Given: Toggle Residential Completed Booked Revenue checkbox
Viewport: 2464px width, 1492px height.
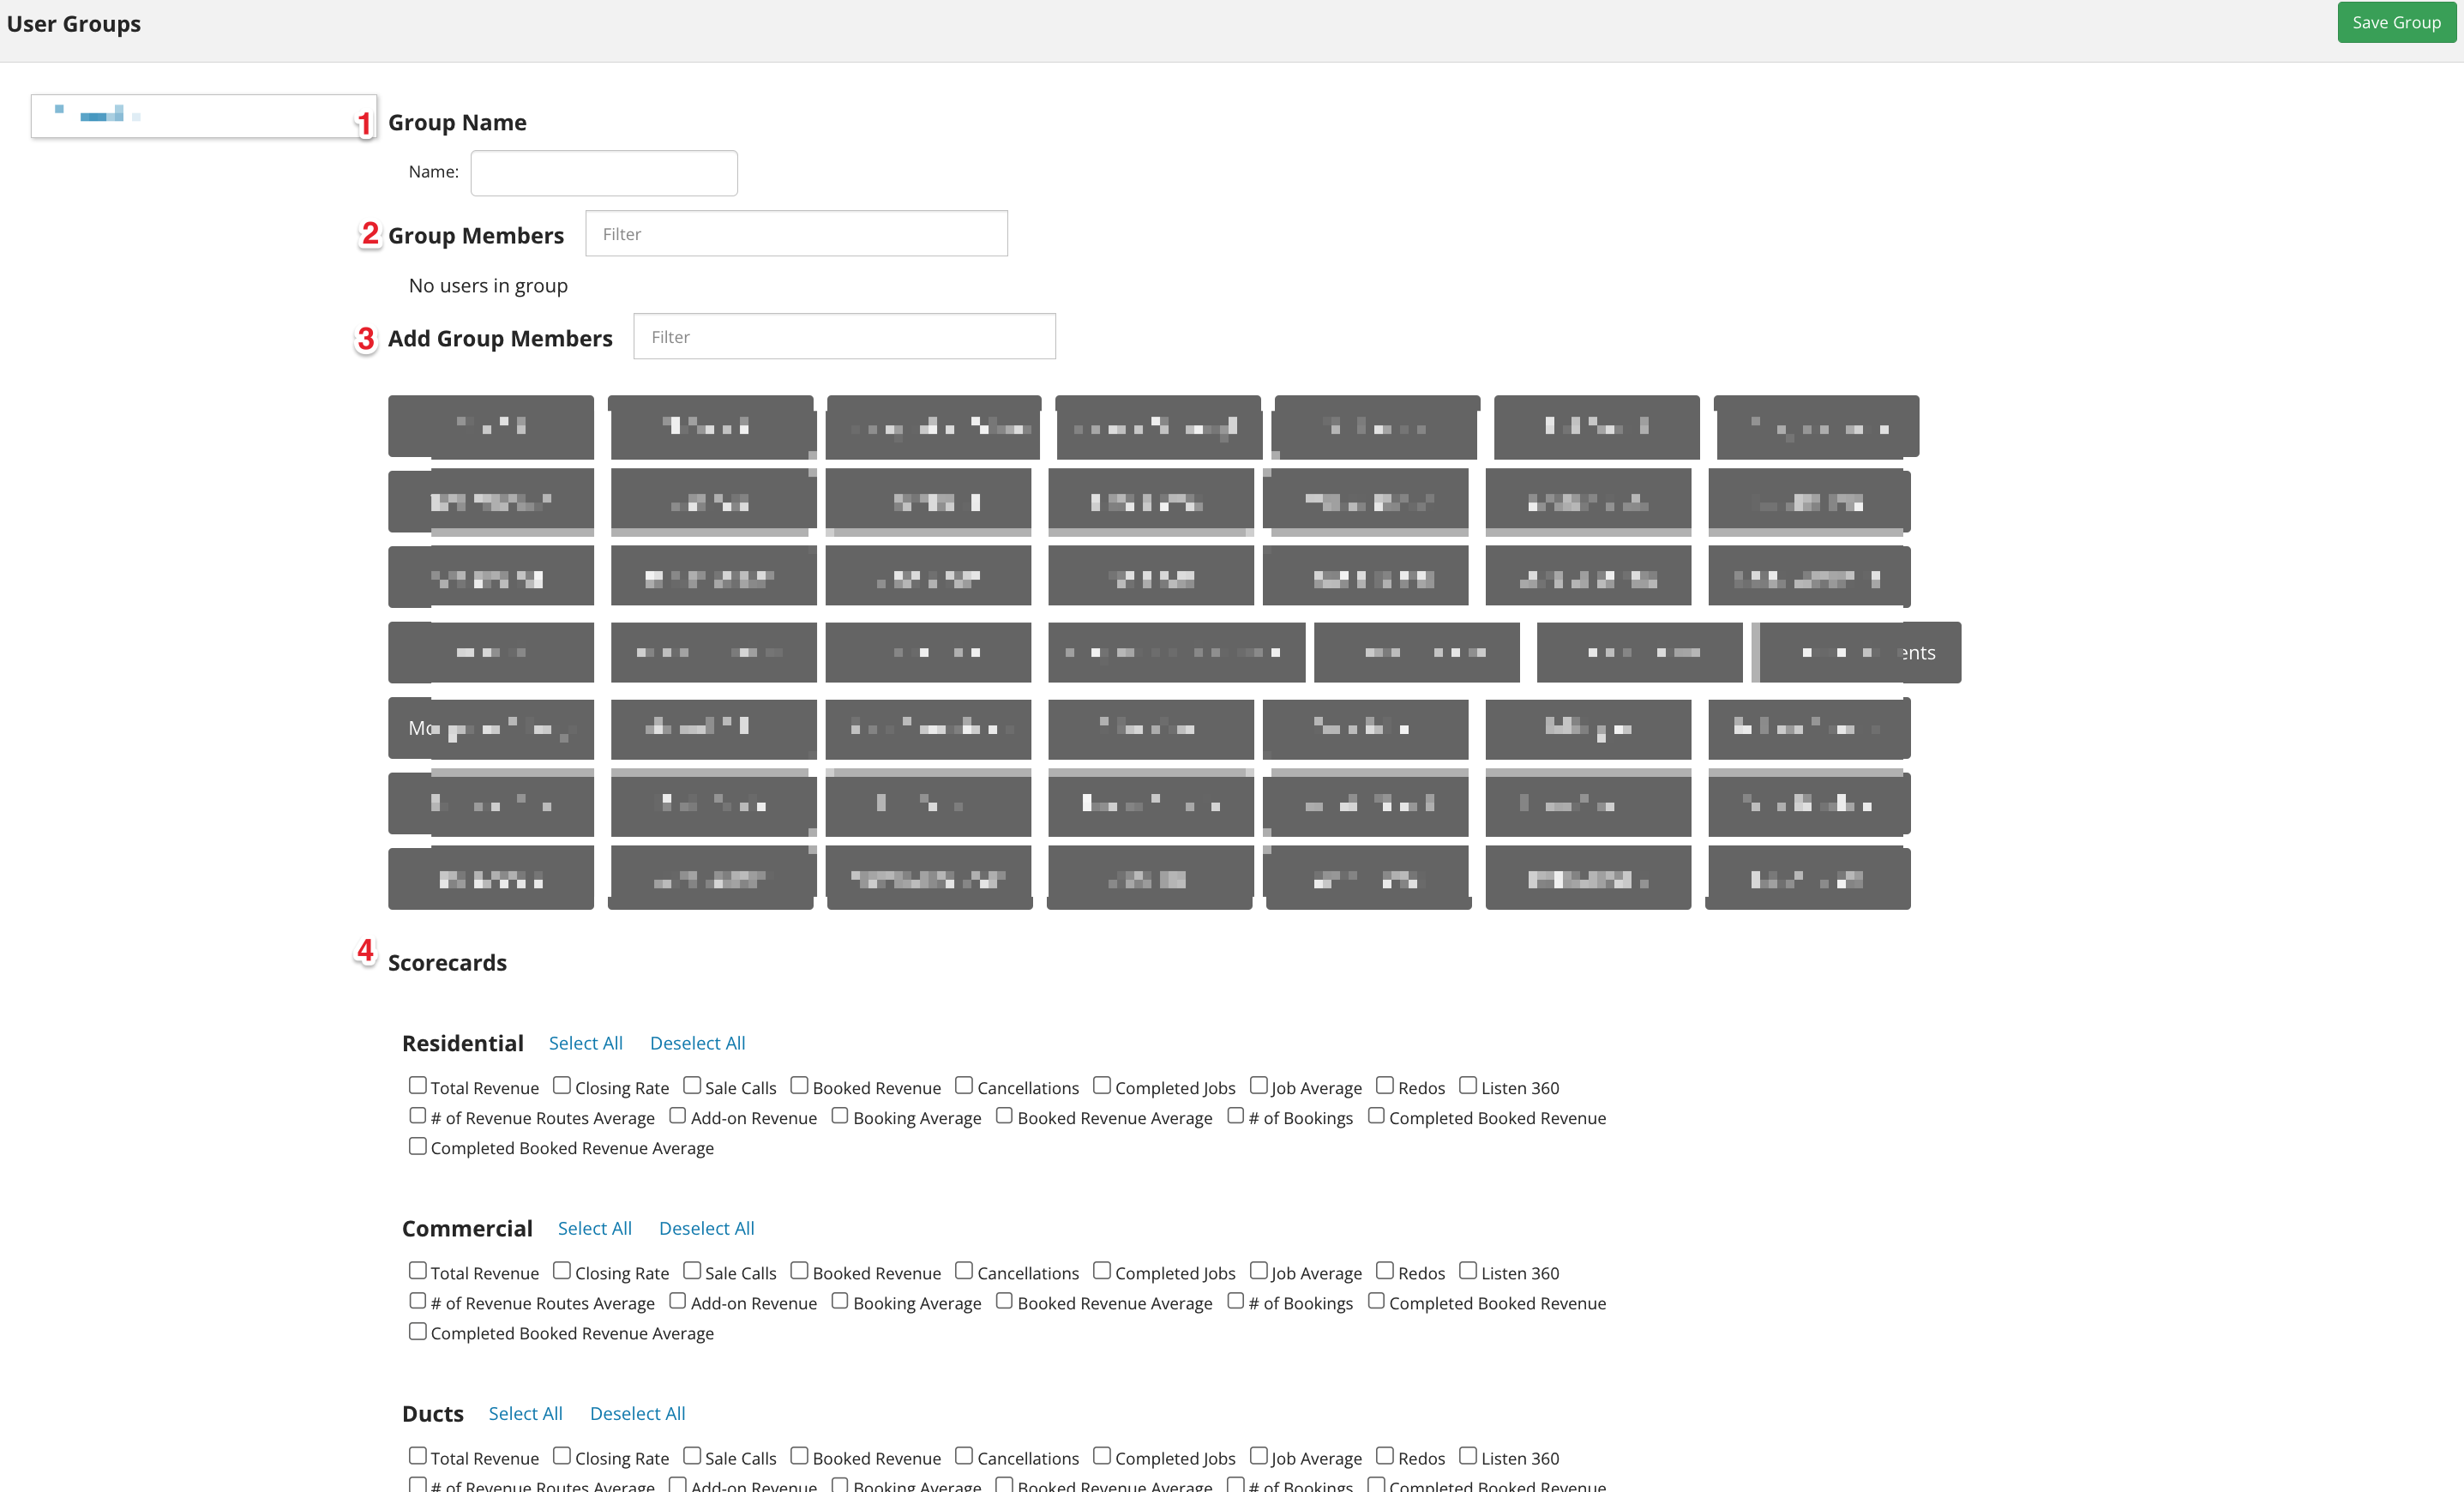Looking at the screenshot, I should (1376, 1115).
